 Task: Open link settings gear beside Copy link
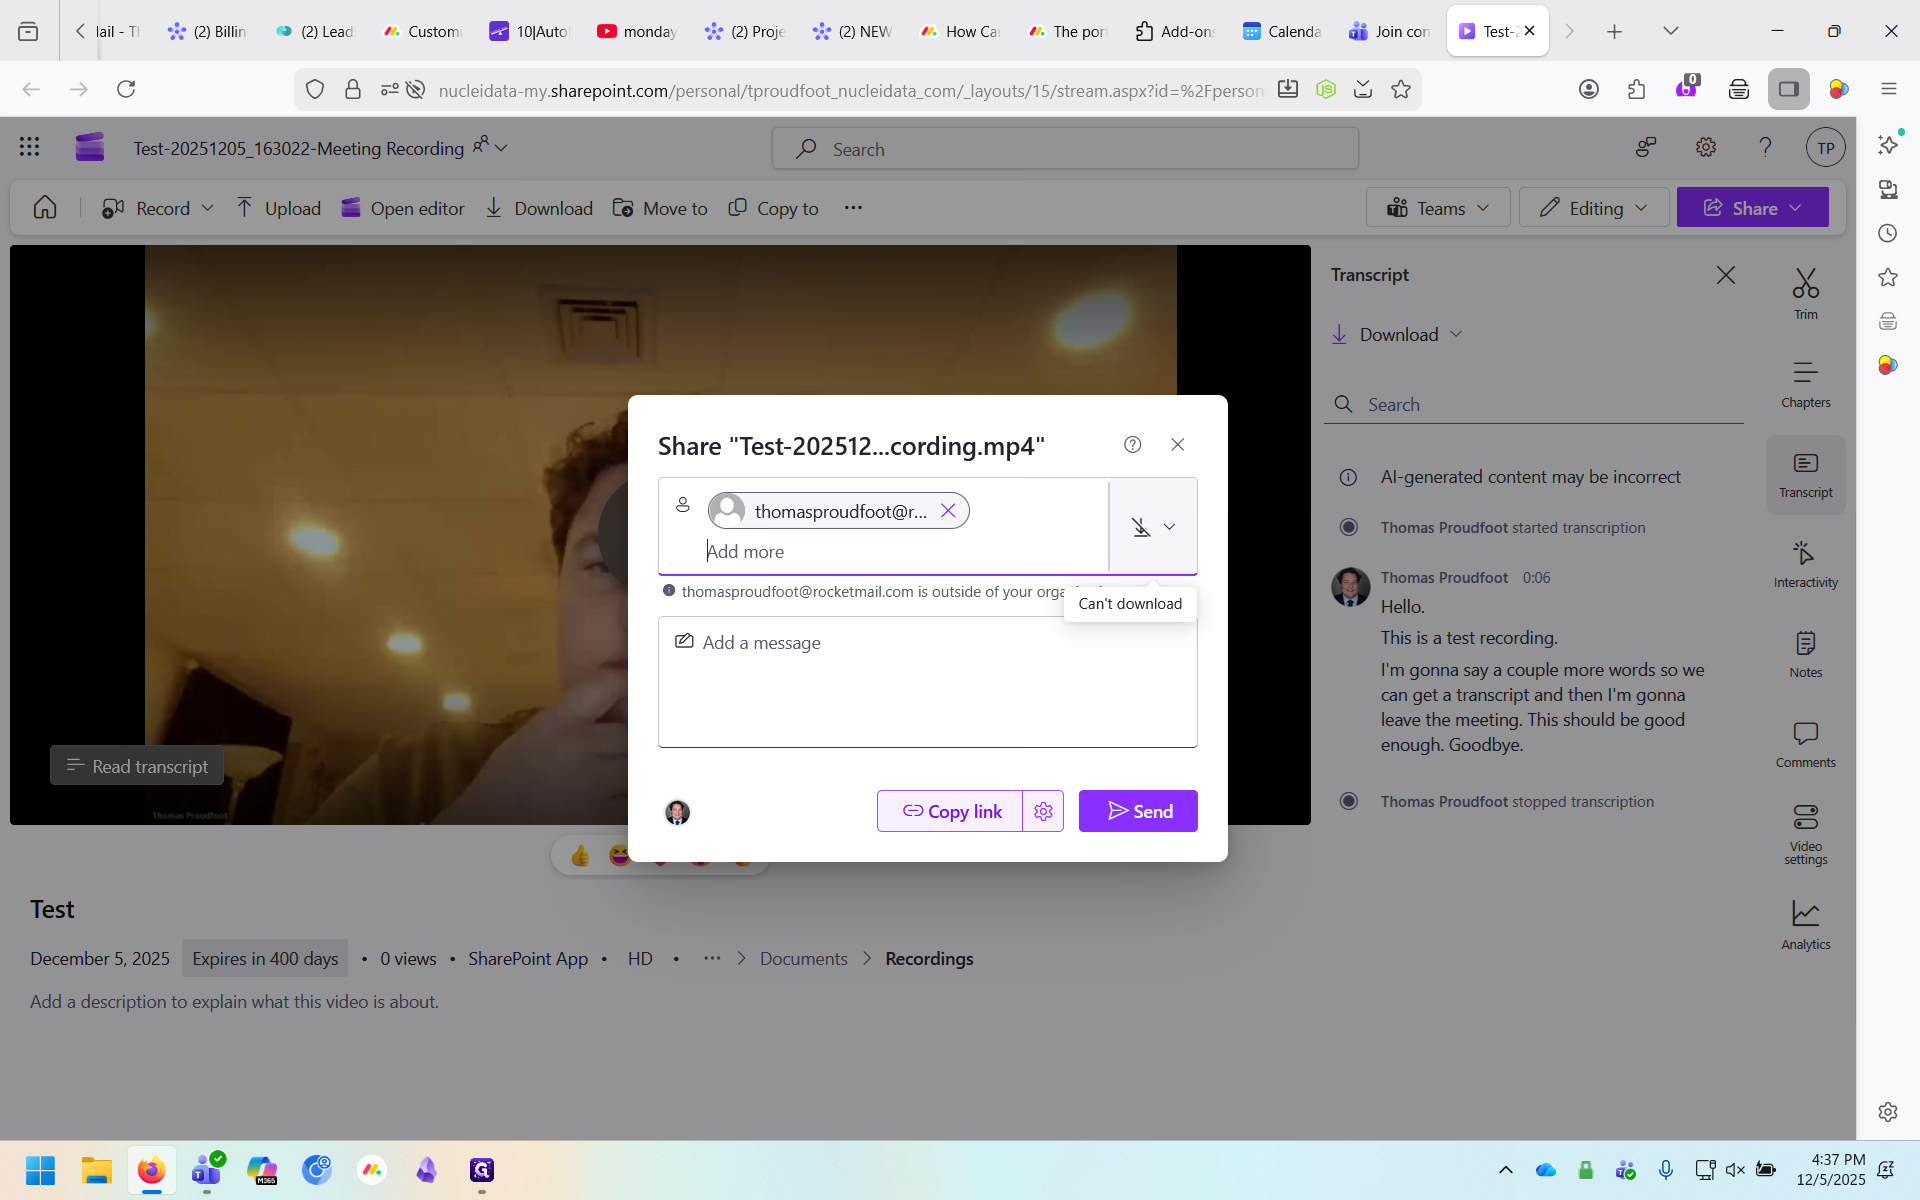1043,811
